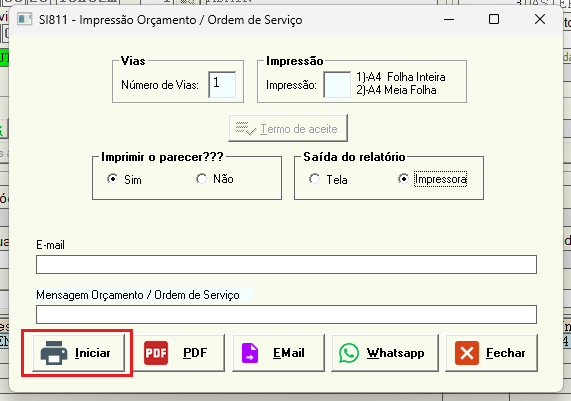Choose Tela as report output
Viewport: 571px width, 401px height.
point(314,179)
